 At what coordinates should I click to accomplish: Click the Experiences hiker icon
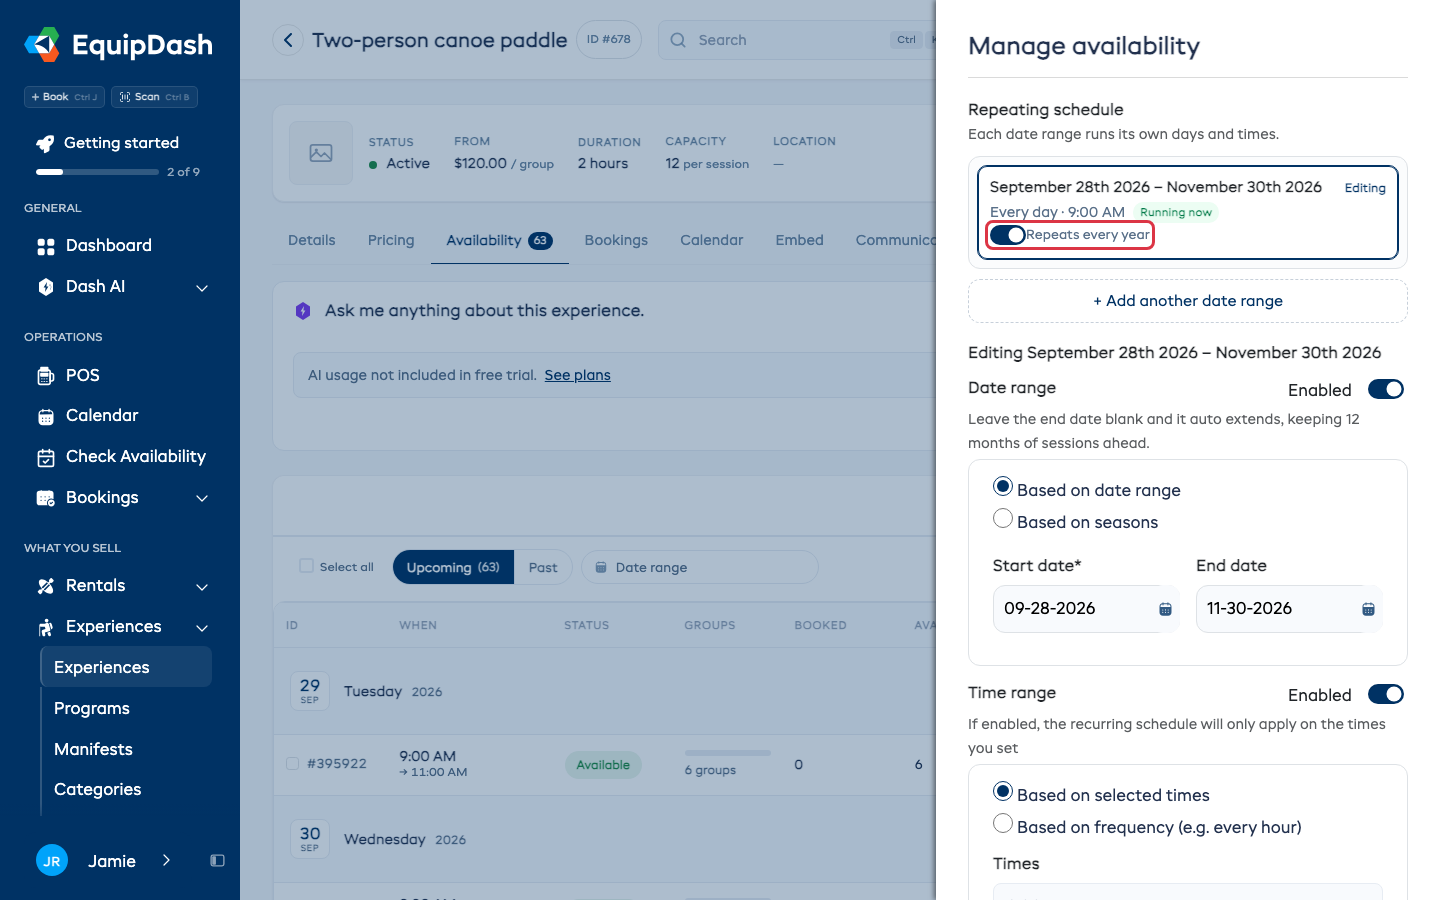[x=46, y=627]
